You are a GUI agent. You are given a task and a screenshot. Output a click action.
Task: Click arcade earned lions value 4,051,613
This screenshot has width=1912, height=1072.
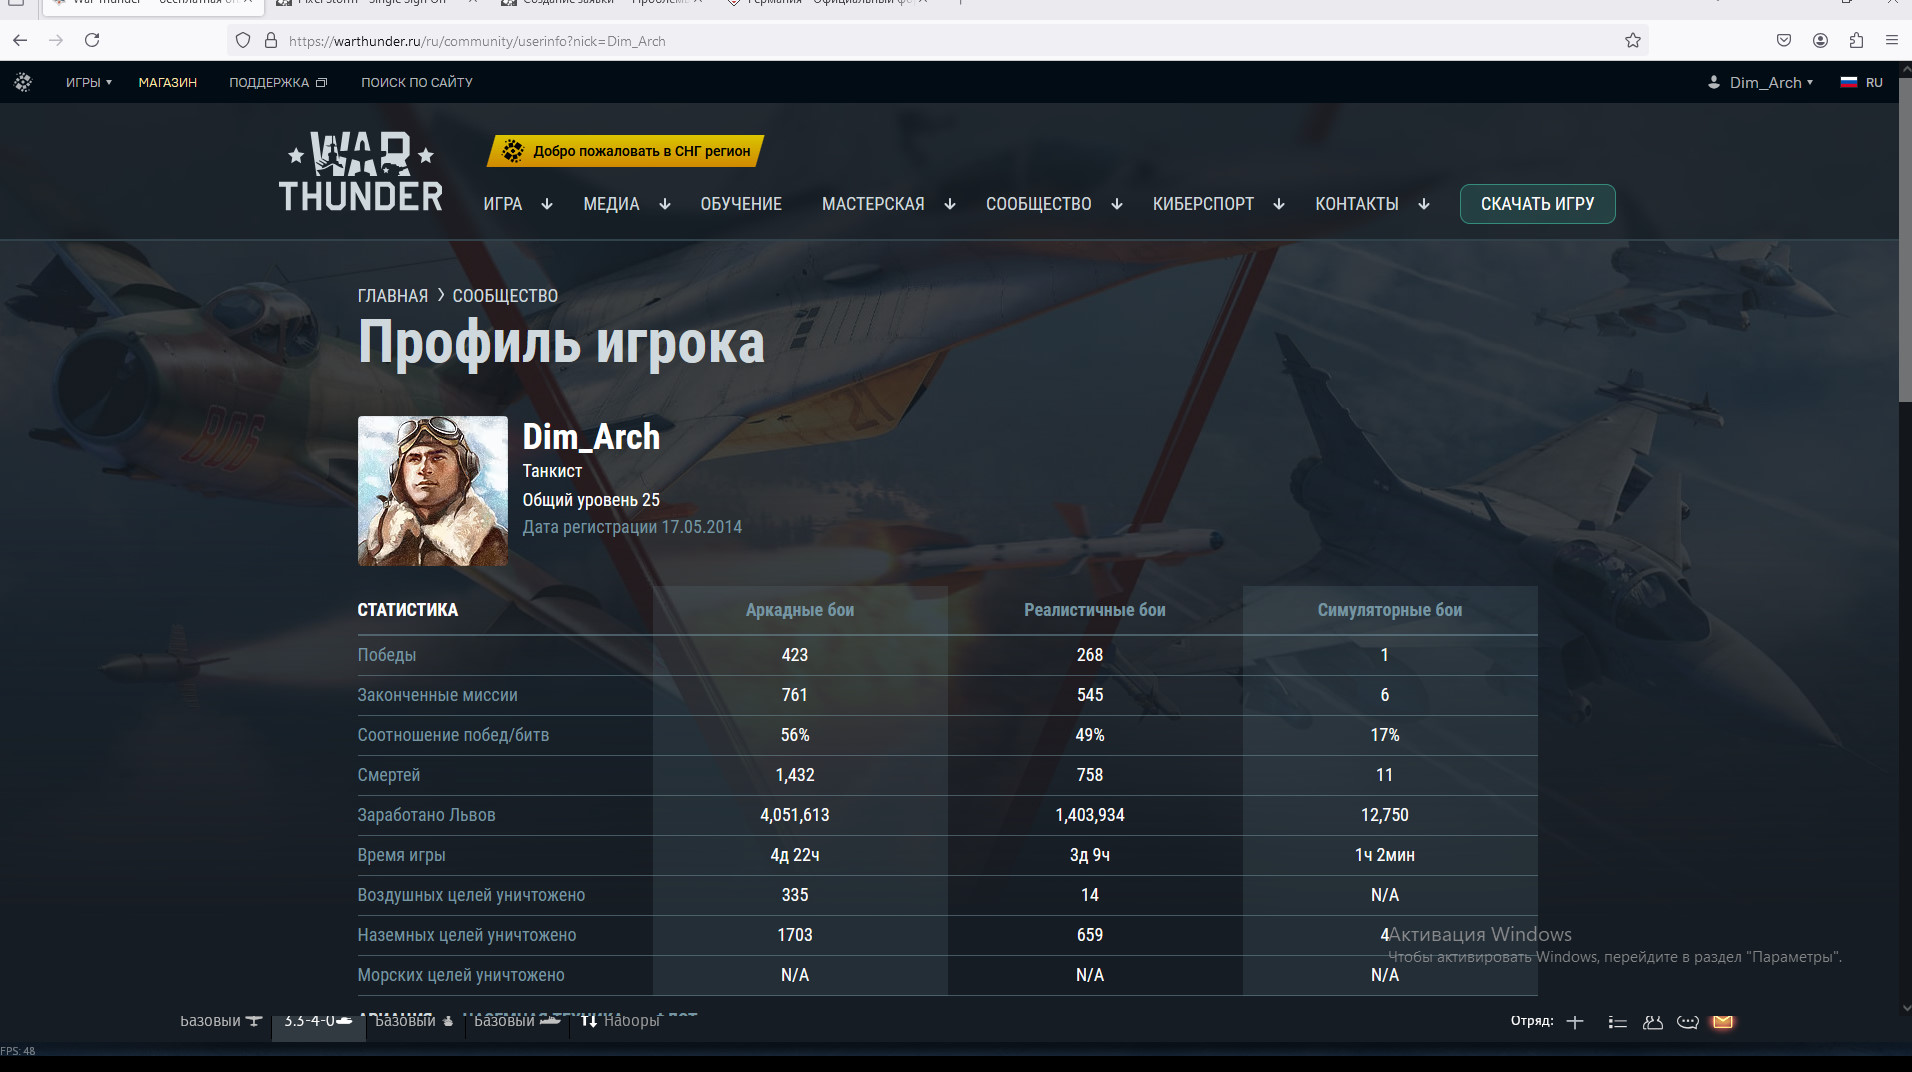[795, 815]
